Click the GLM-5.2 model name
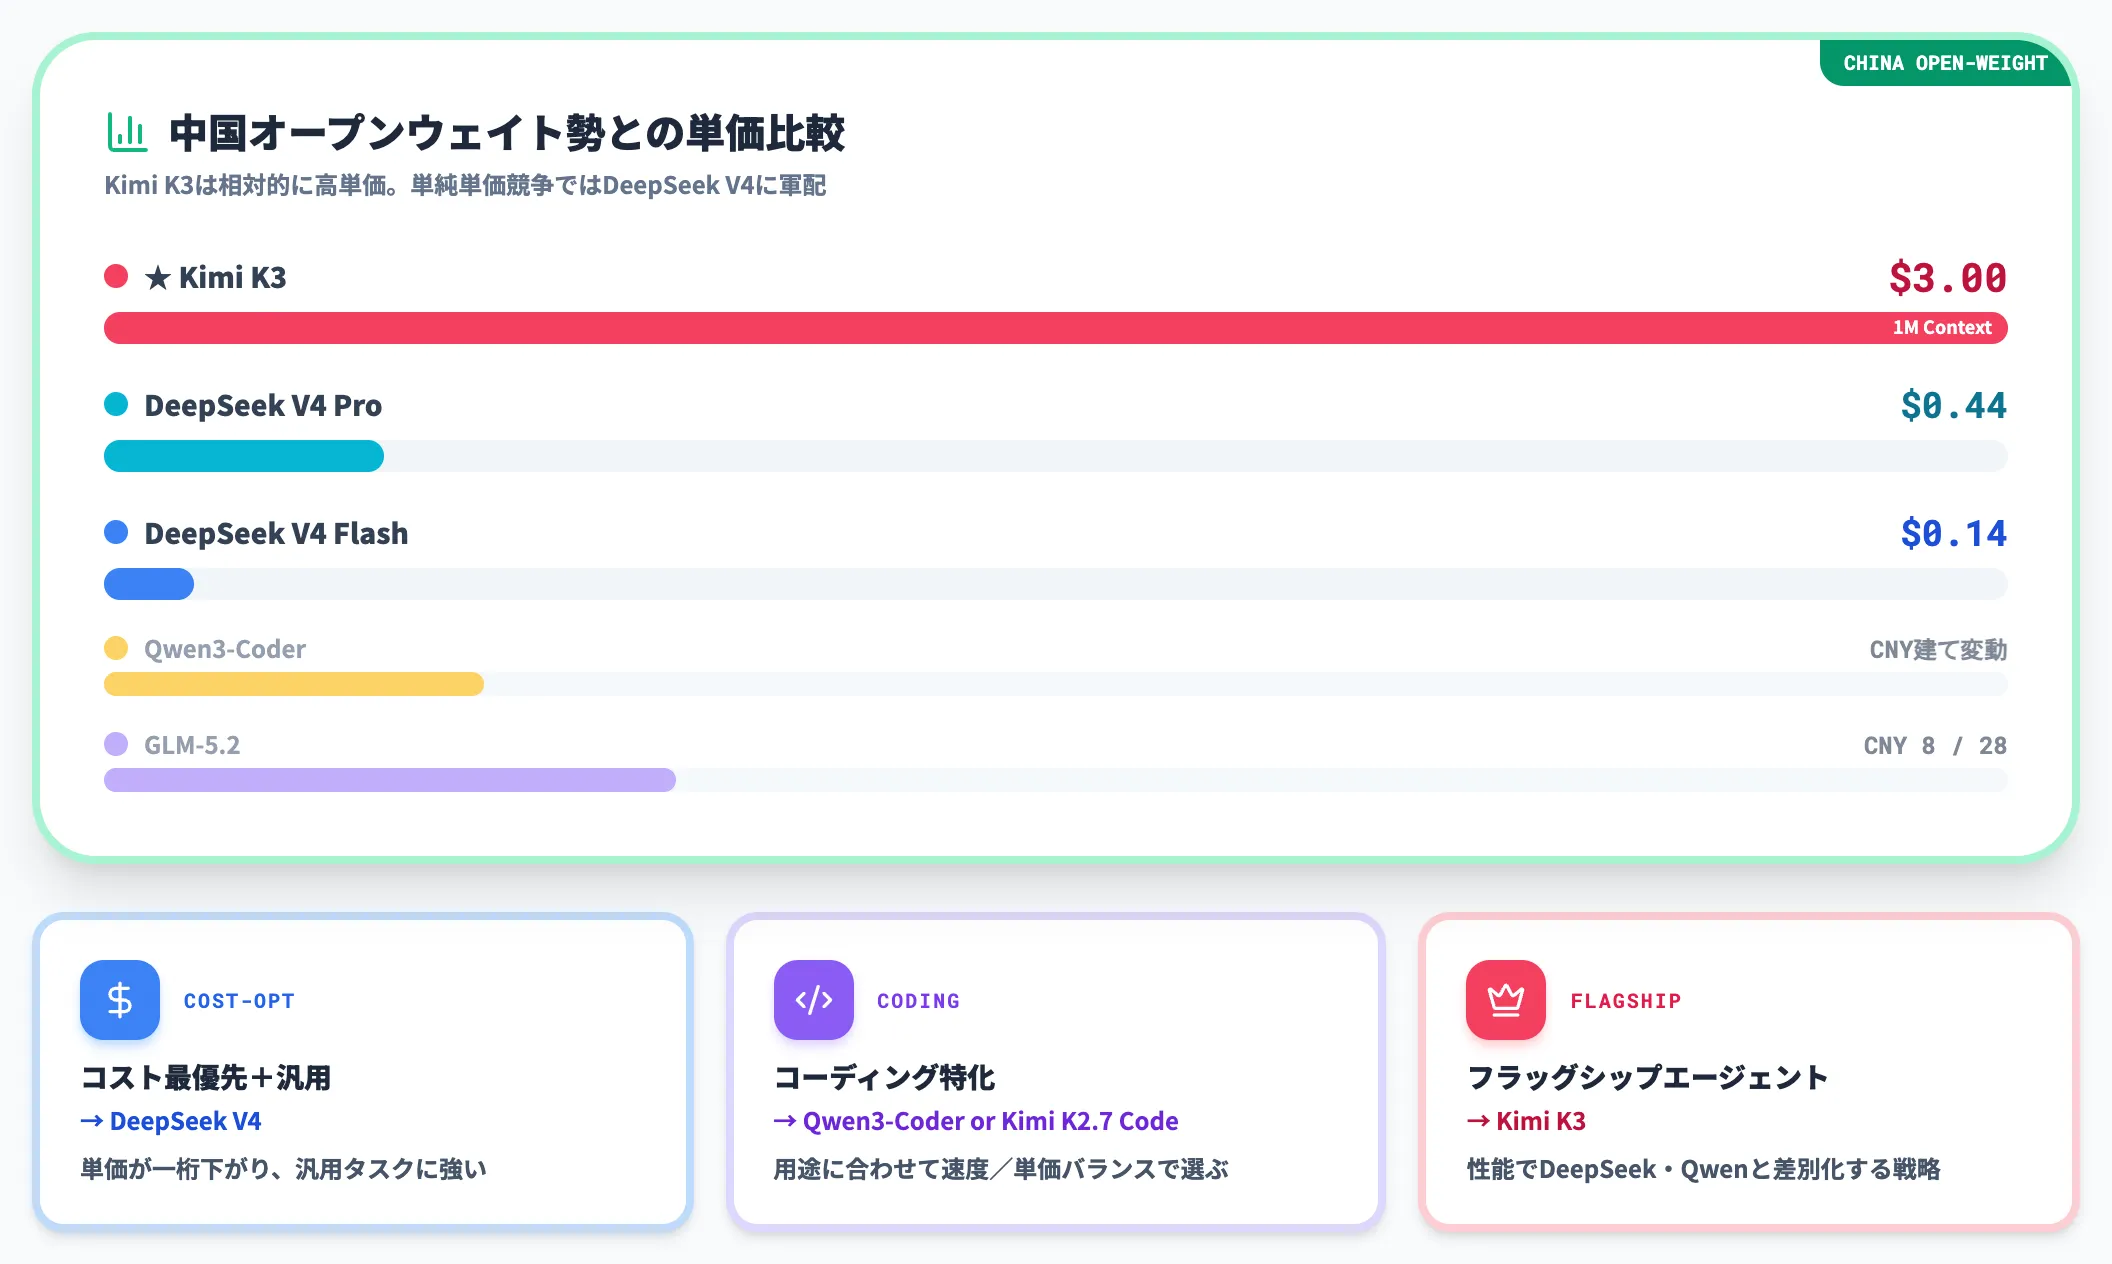This screenshot has height=1264, width=2112. [x=192, y=746]
